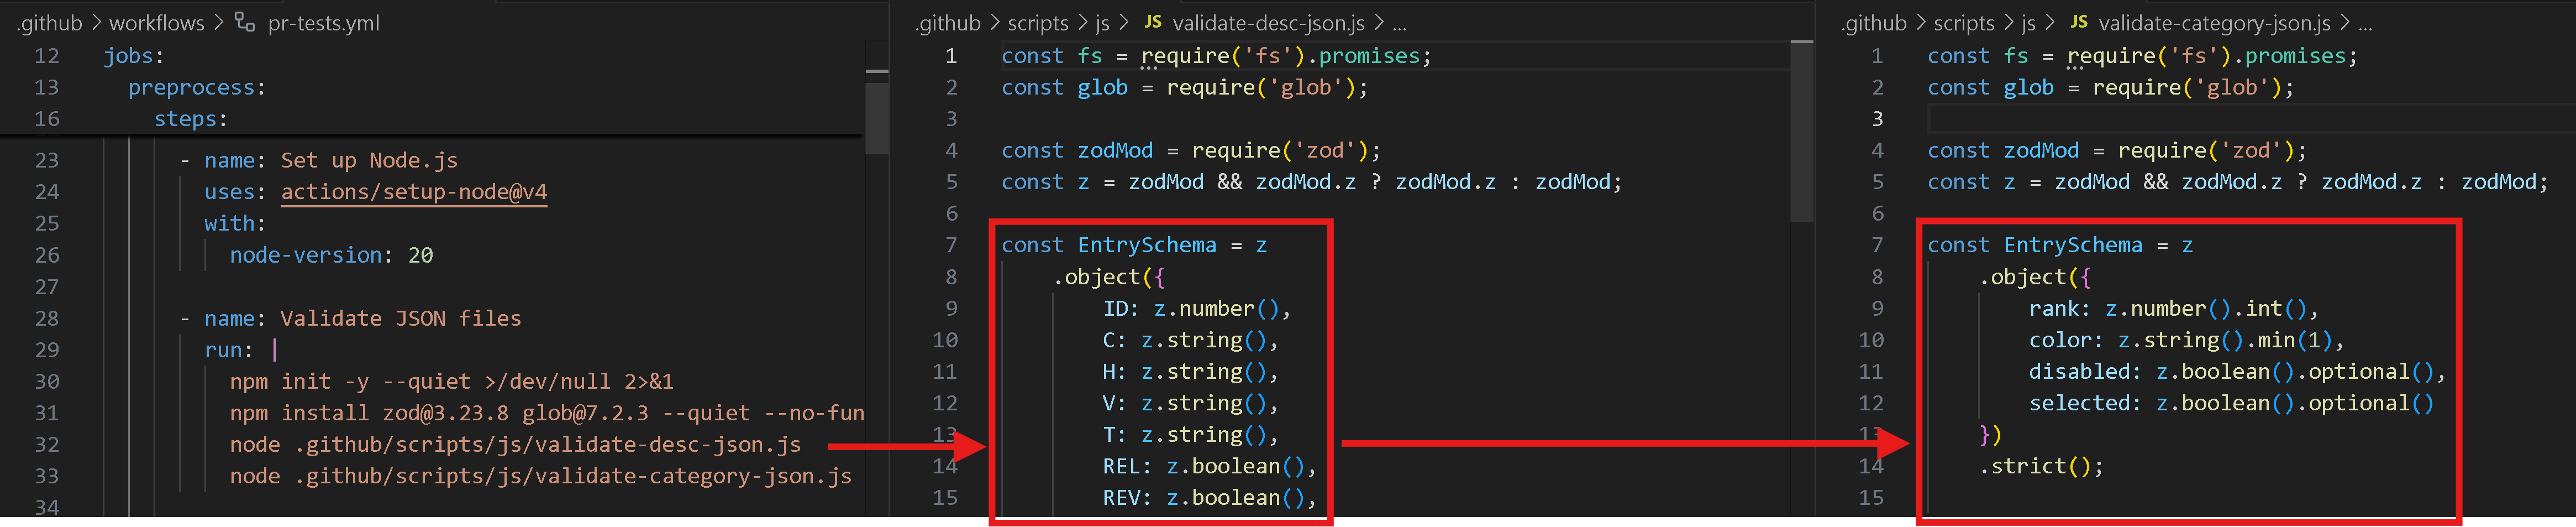This screenshot has width=2576, height=527.
Task: Open scripts breadcrumb in validate-desc-json.js pane
Action: coord(1038,22)
